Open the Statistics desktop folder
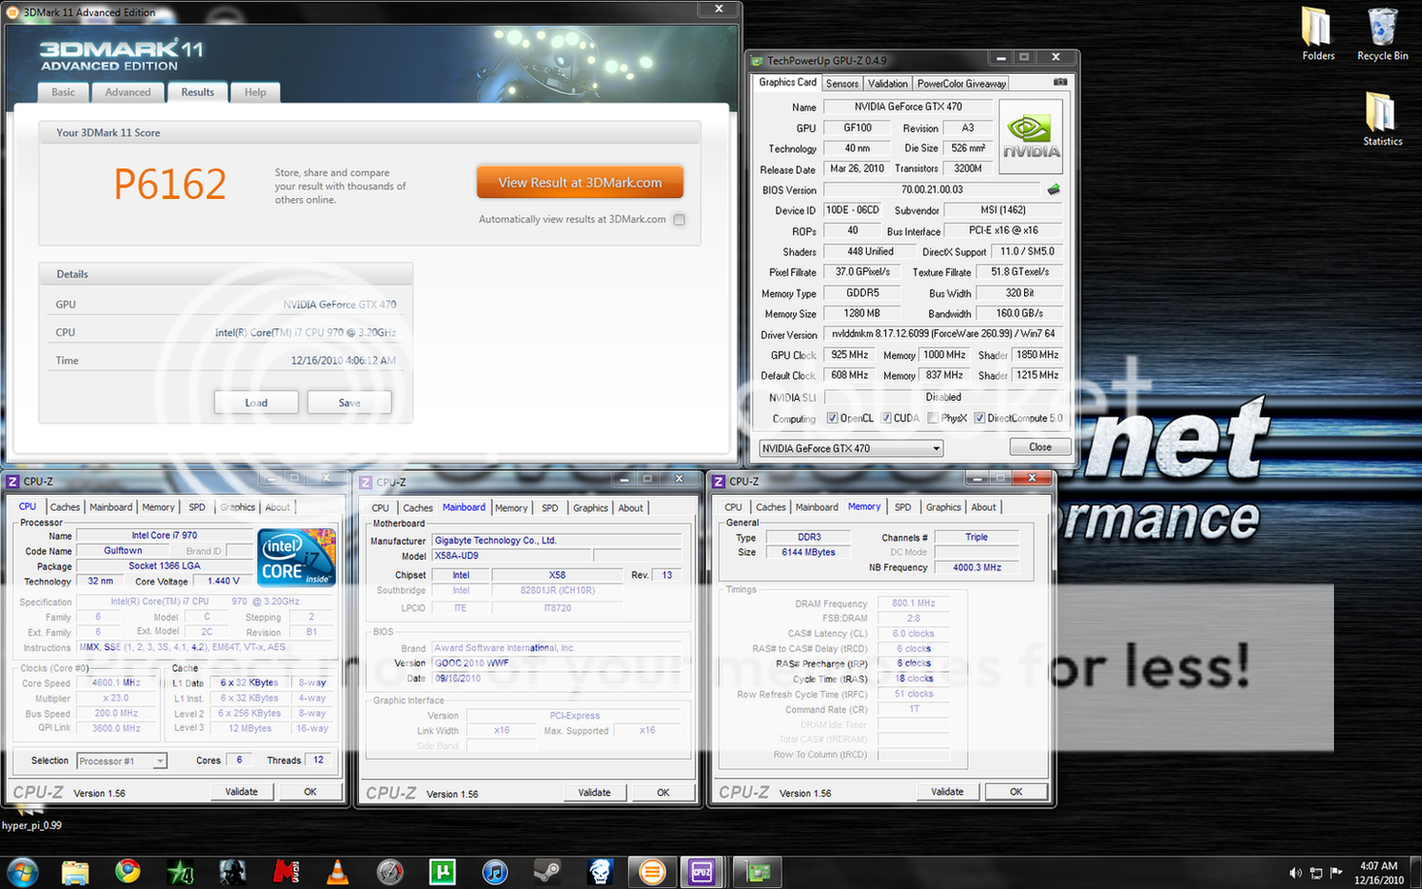The image size is (1422, 889). [x=1382, y=119]
